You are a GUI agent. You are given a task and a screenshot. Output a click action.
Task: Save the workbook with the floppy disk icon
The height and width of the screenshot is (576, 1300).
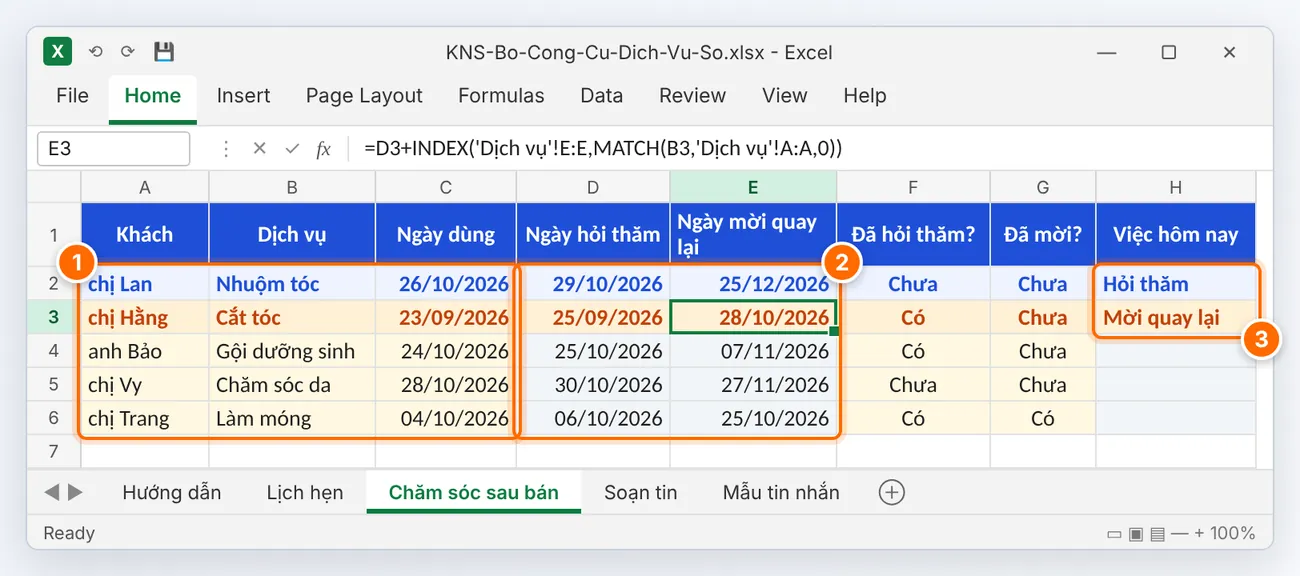pyautogui.click(x=164, y=52)
